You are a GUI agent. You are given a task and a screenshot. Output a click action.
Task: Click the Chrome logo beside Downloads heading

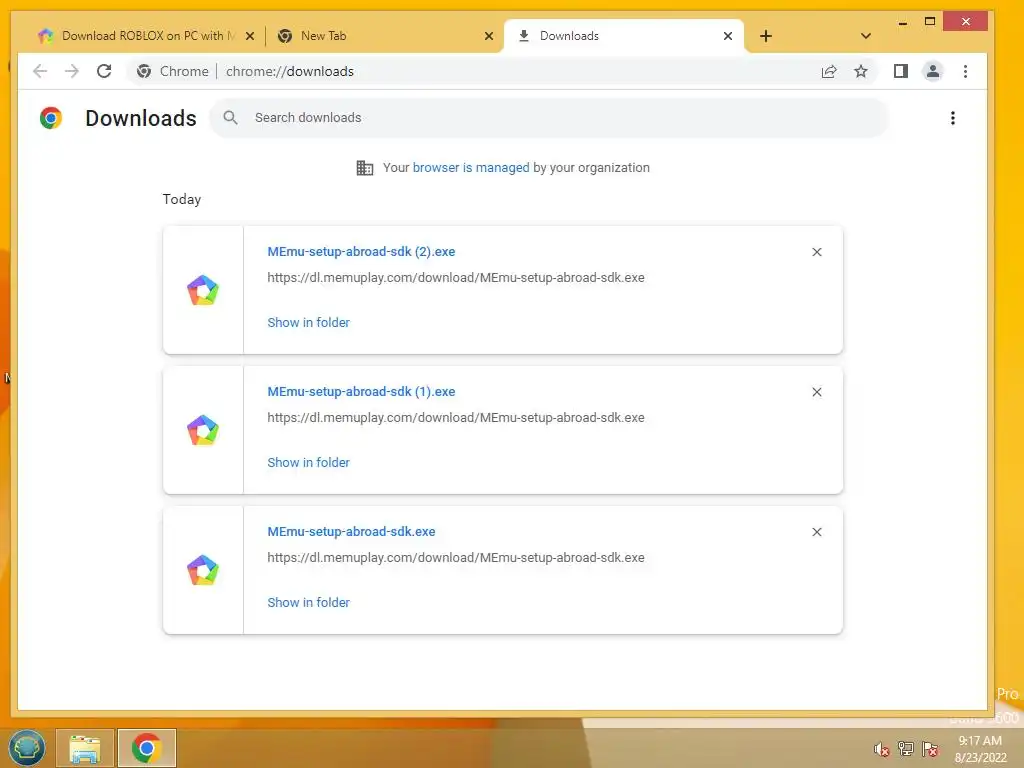point(51,118)
